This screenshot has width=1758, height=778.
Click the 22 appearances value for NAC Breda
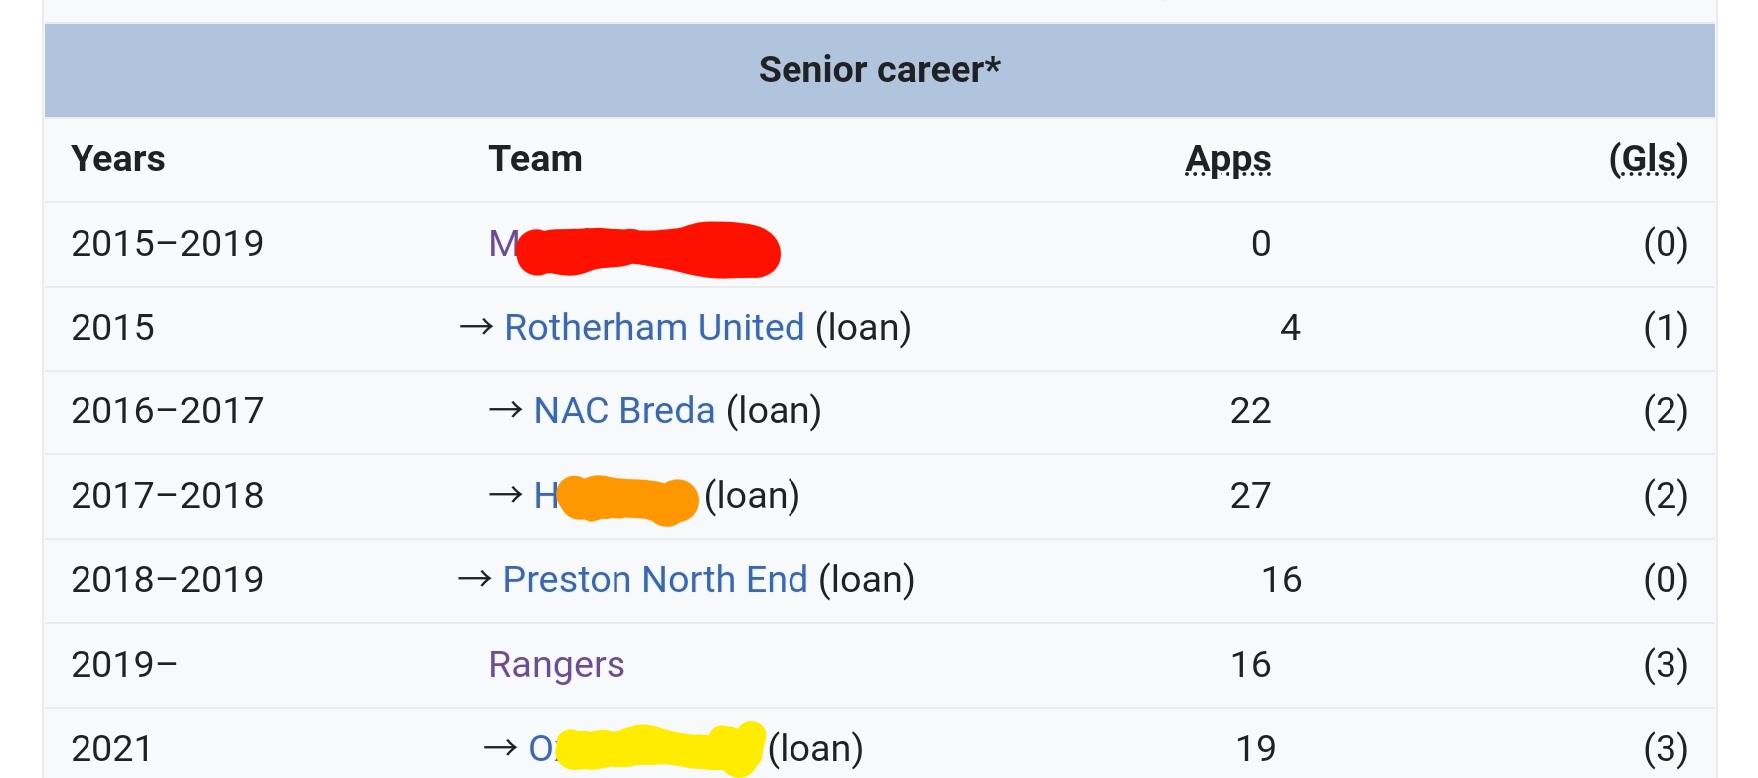tap(1250, 411)
